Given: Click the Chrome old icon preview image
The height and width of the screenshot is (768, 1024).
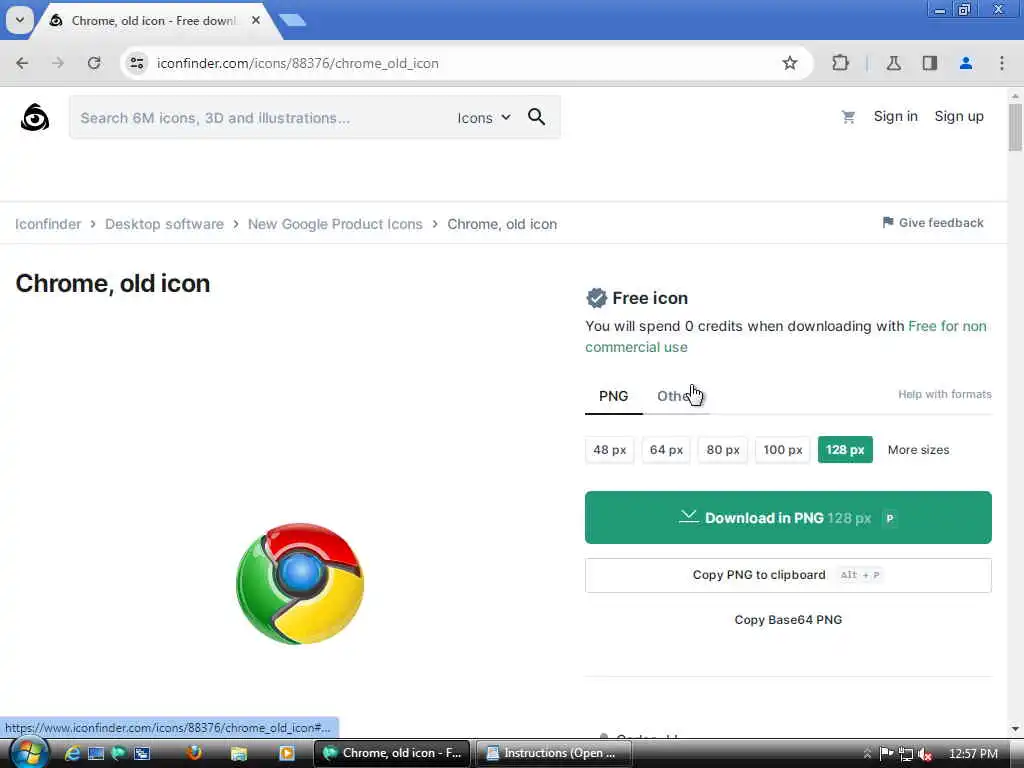Looking at the screenshot, I should tap(300, 583).
